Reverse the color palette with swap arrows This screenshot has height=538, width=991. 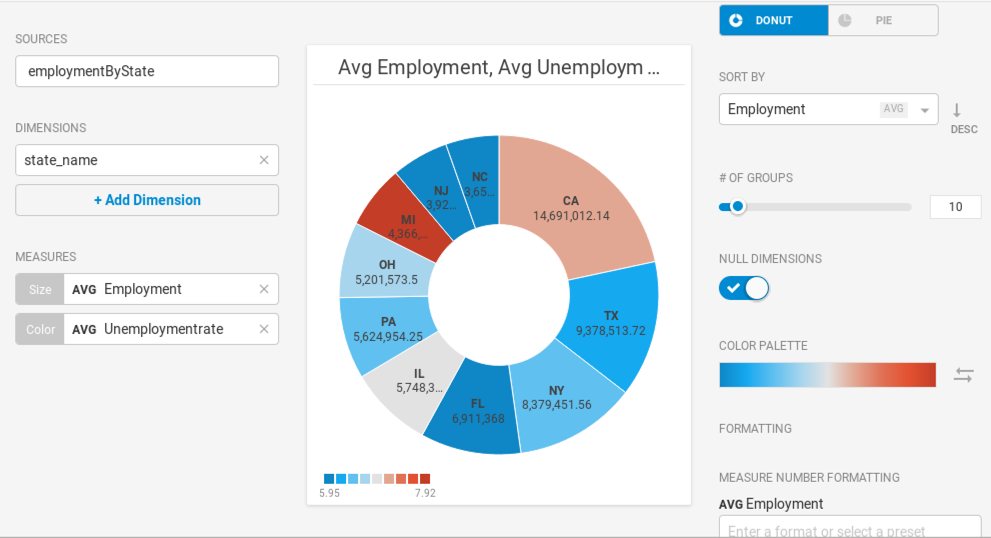(963, 375)
